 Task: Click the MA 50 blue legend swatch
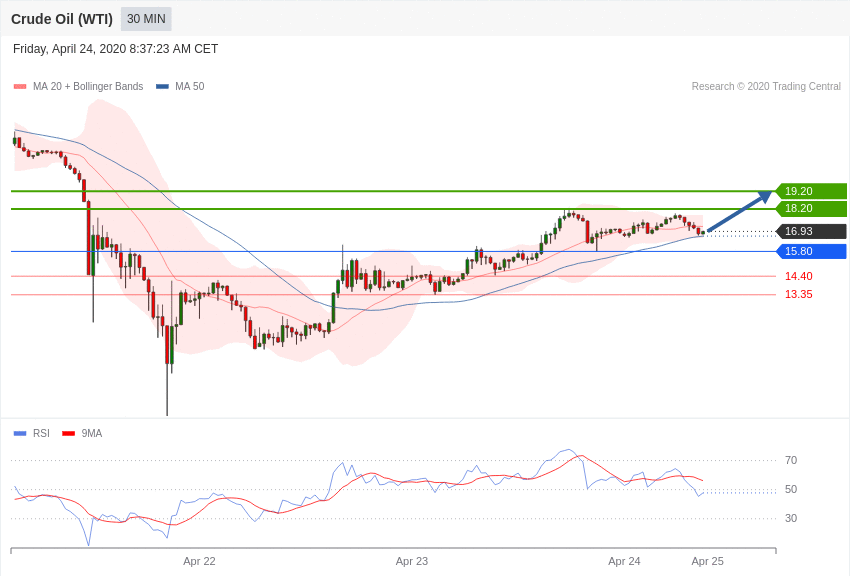coord(162,87)
